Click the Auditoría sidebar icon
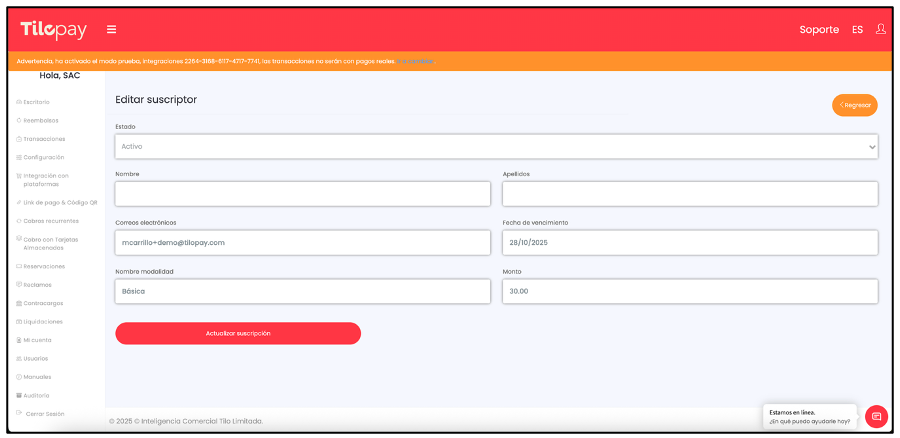 pos(20,395)
